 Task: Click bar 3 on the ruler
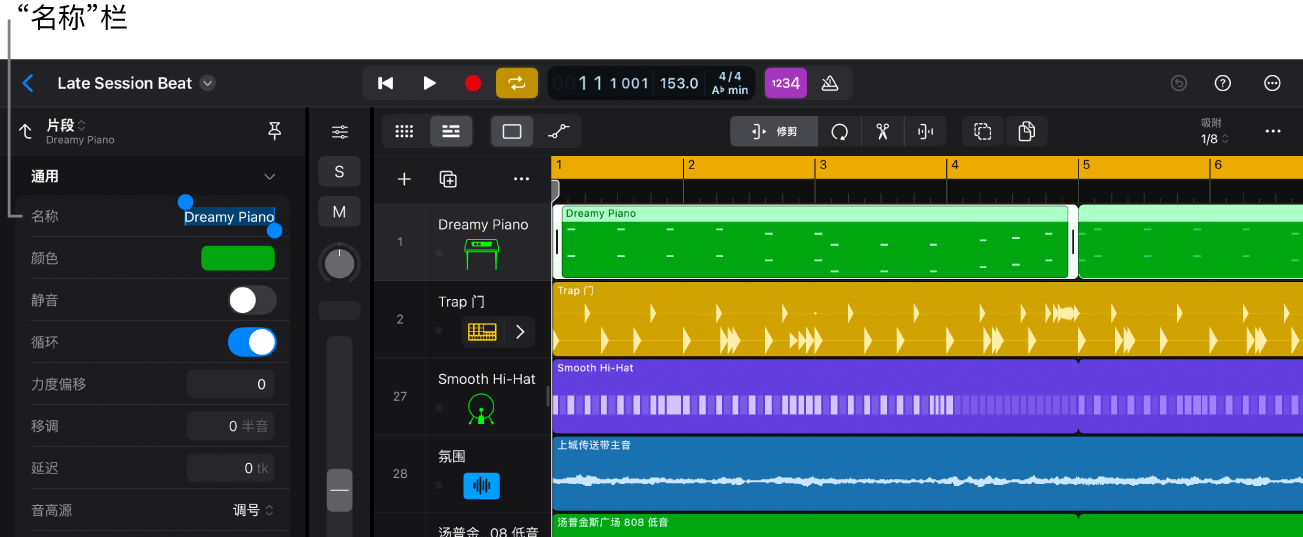[x=822, y=165]
